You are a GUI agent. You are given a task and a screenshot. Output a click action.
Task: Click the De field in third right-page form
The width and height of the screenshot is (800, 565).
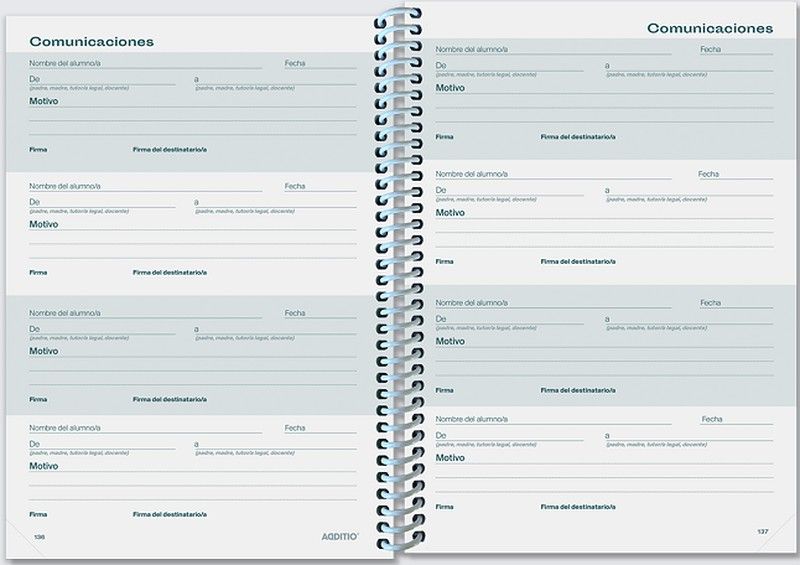[x=509, y=318]
